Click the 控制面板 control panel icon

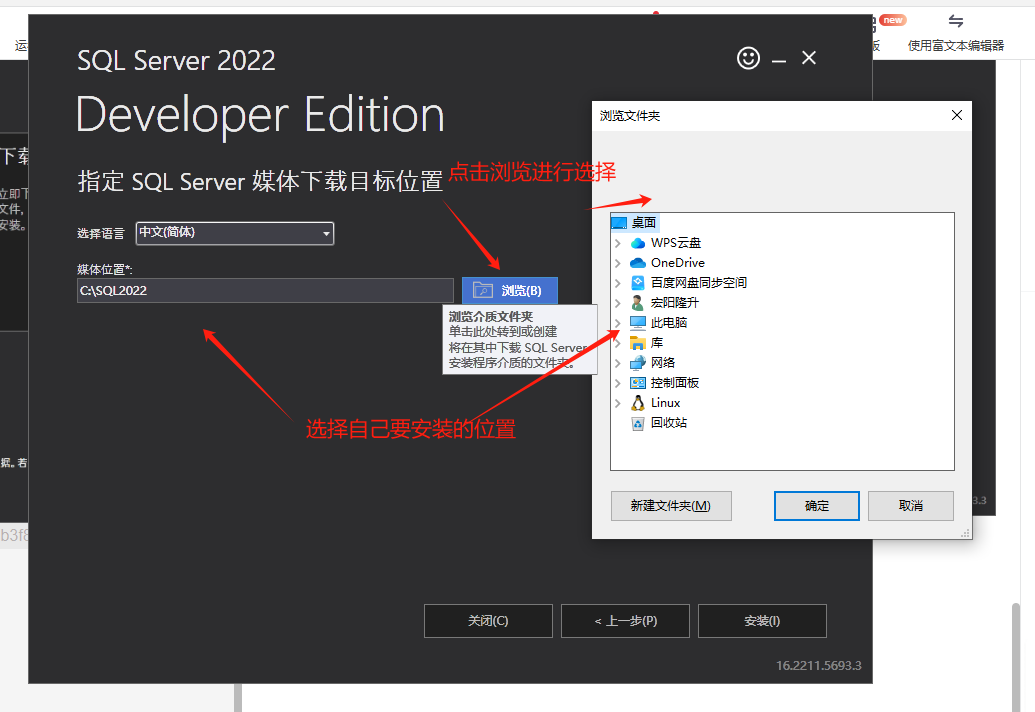click(x=638, y=383)
